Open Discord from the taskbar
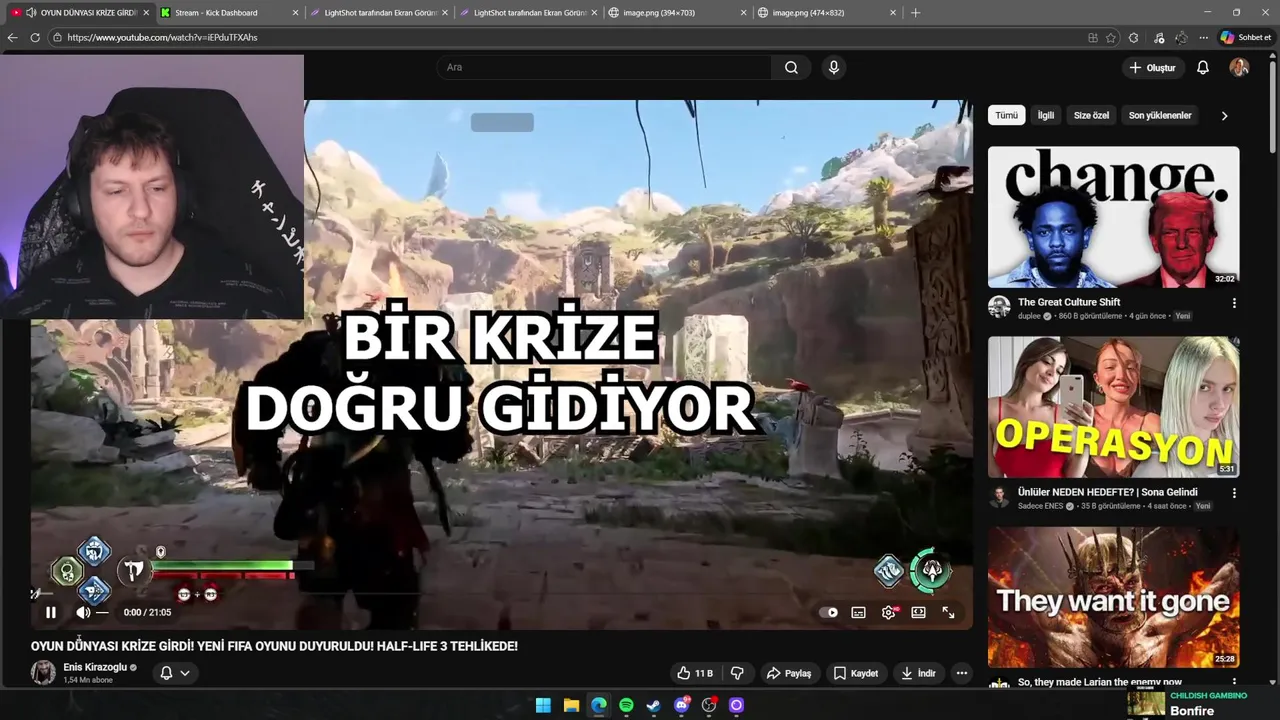Screen dimensions: 1280x720 pos(682,705)
